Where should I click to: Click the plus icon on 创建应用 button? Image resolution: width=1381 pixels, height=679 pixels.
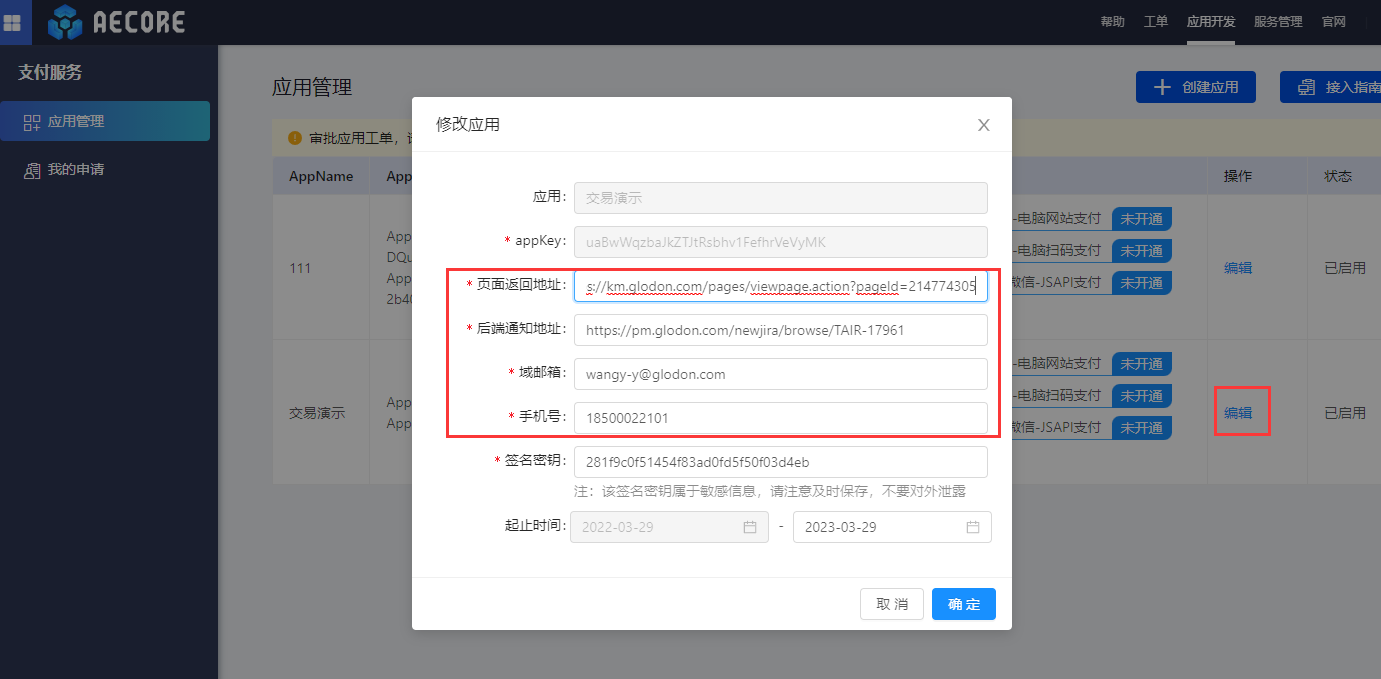(1162, 87)
